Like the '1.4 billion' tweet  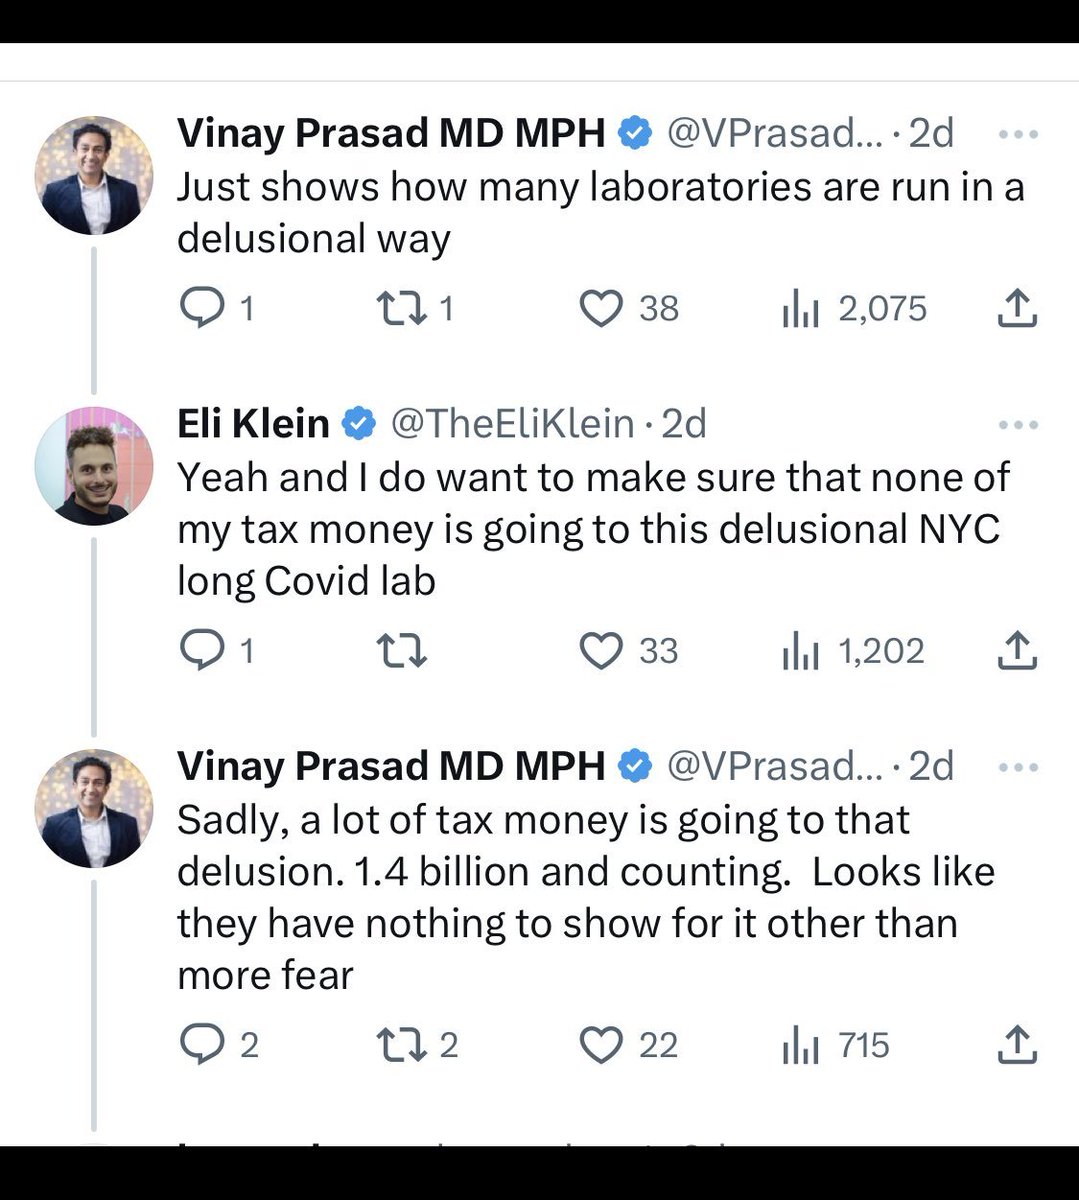602,1045
